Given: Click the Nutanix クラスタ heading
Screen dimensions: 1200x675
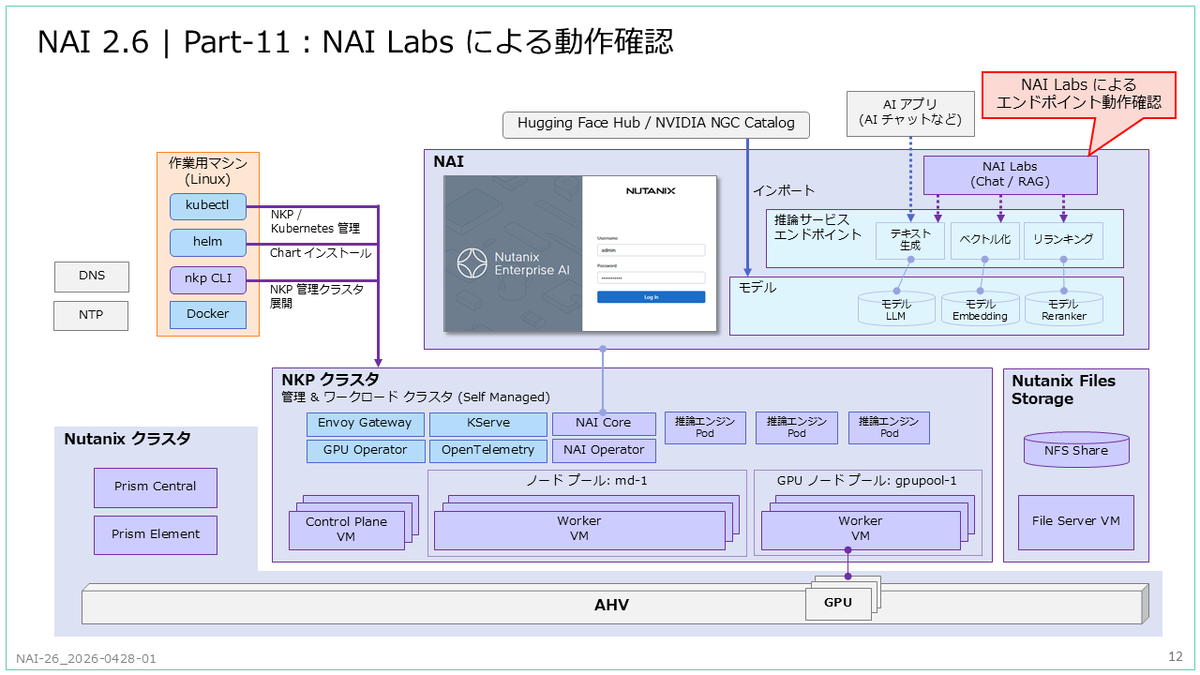Looking at the screenshot, I should click(127, 439).
